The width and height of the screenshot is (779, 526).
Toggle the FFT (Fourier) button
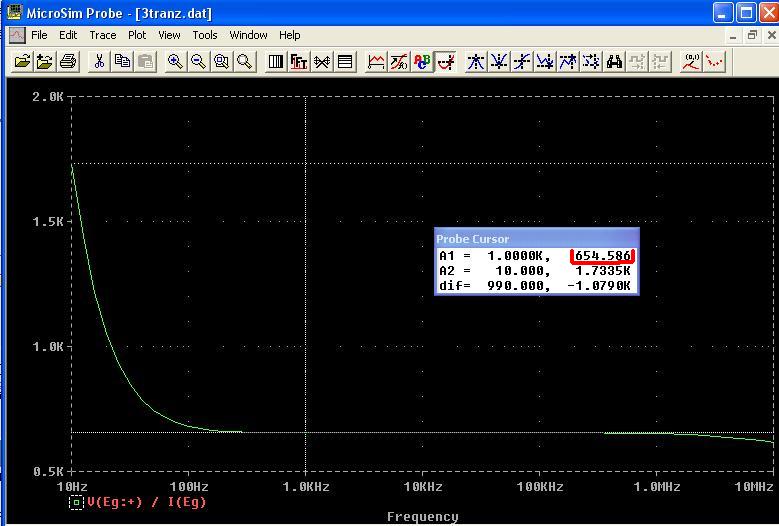pos(299,62)
